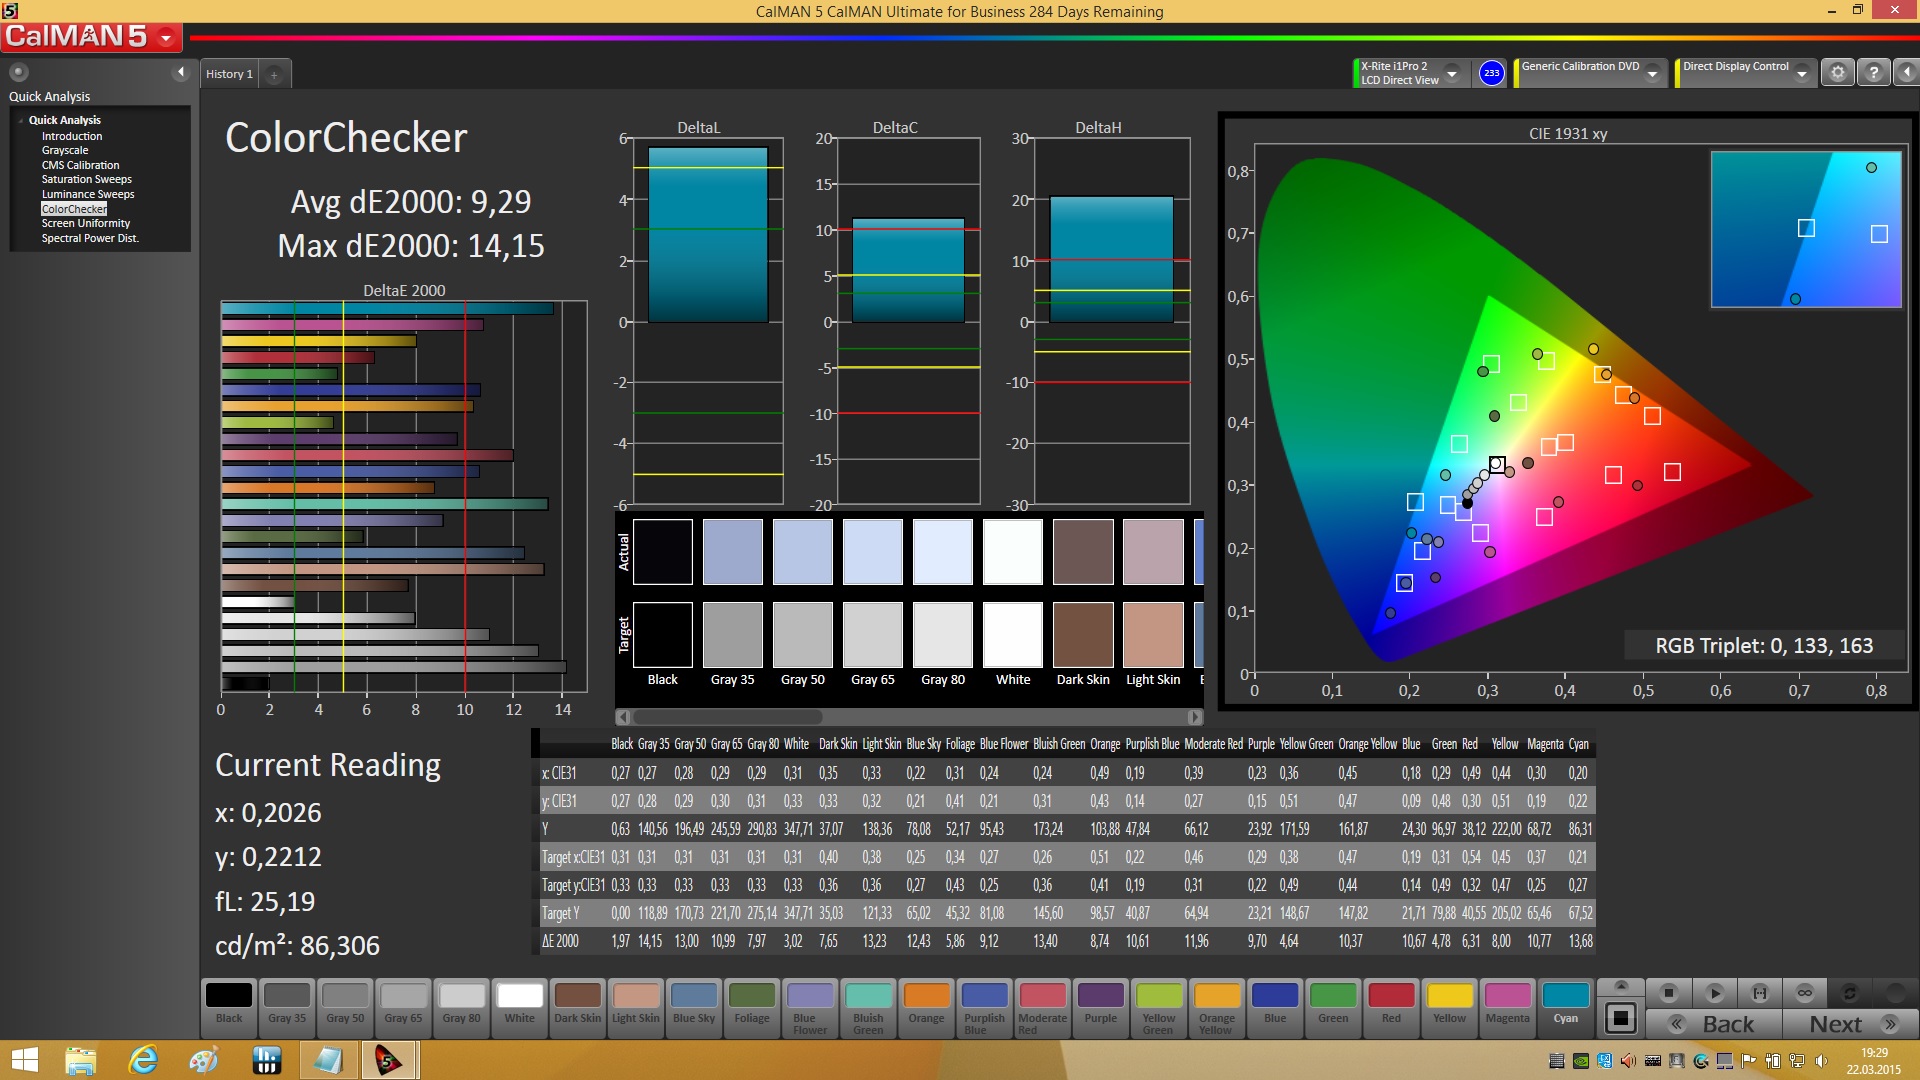
Task: Open the settings gear icon
Action: [1837, 73]
